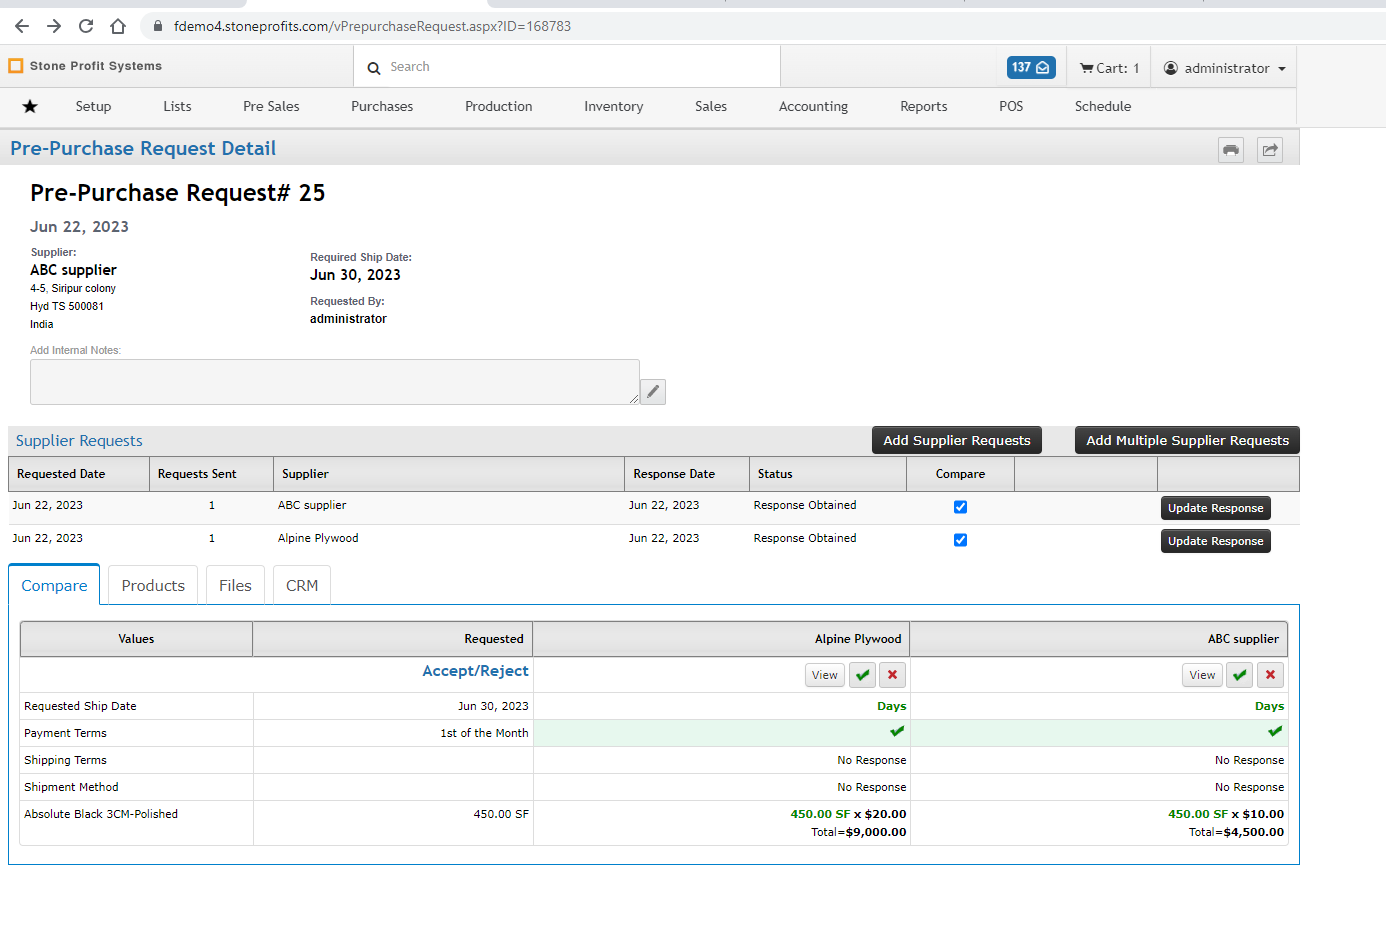Viewport: 1386px width, 930px height.
Task: Switch to the Files tab
Action: (235, 585)
